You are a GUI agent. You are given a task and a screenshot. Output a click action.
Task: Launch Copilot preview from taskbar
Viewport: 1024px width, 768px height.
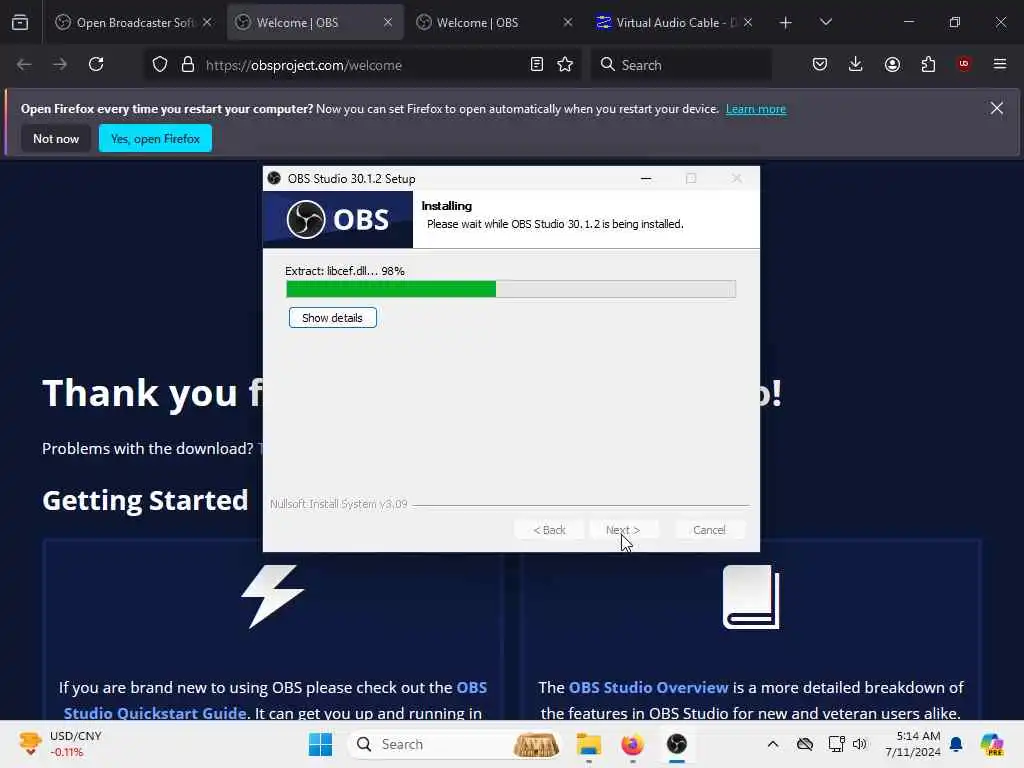[x=992, y=744]
